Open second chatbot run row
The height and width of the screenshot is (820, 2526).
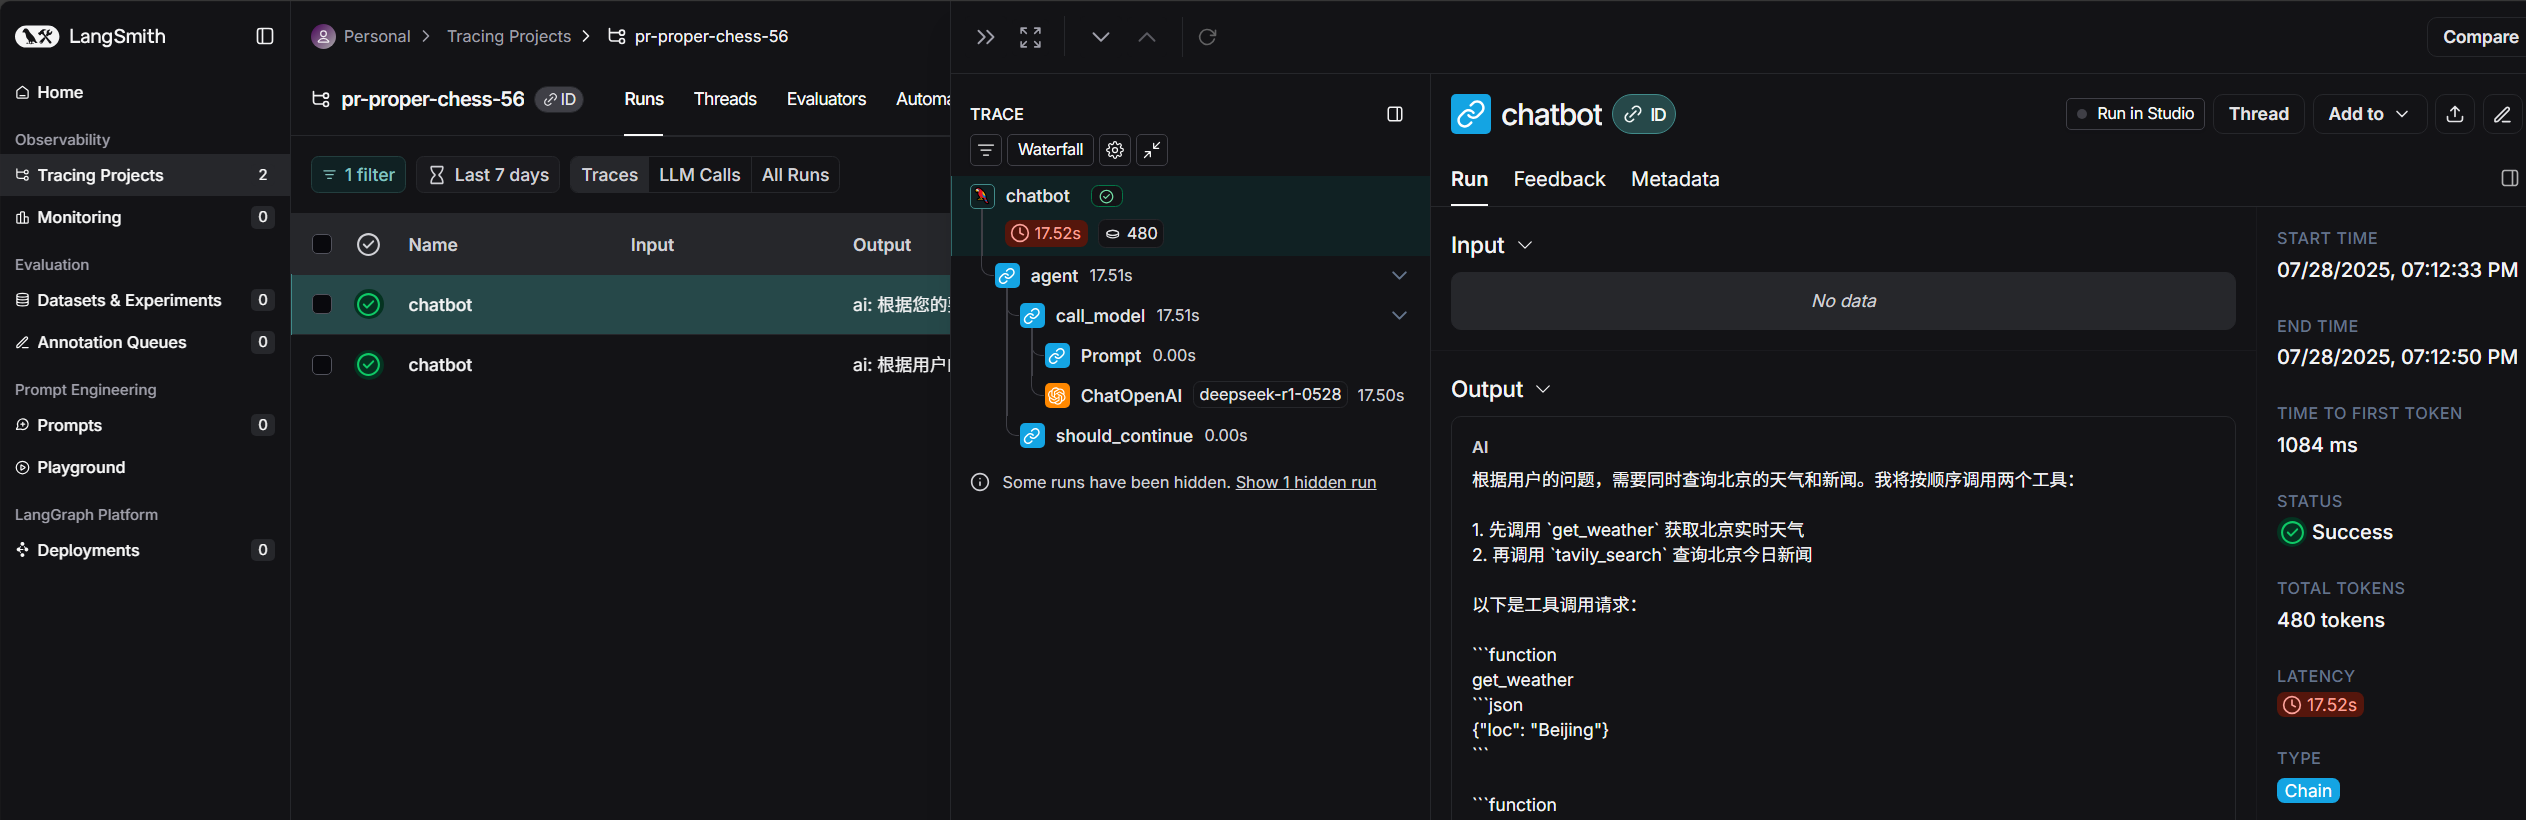[620, 365]
